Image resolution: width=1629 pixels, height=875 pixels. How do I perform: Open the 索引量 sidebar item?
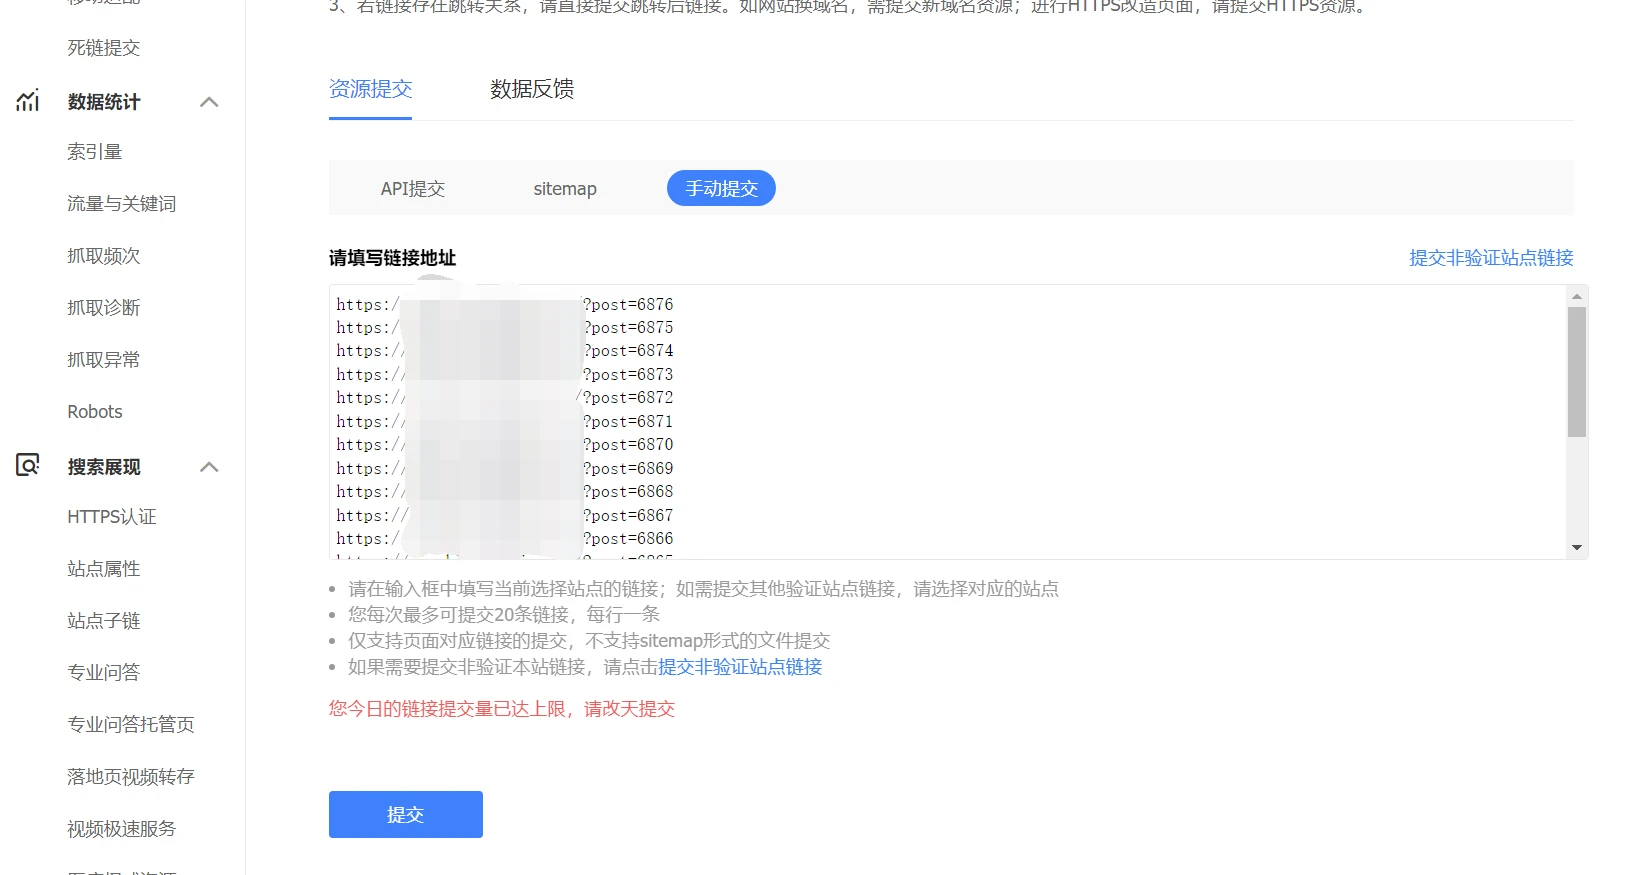point(95,152)
